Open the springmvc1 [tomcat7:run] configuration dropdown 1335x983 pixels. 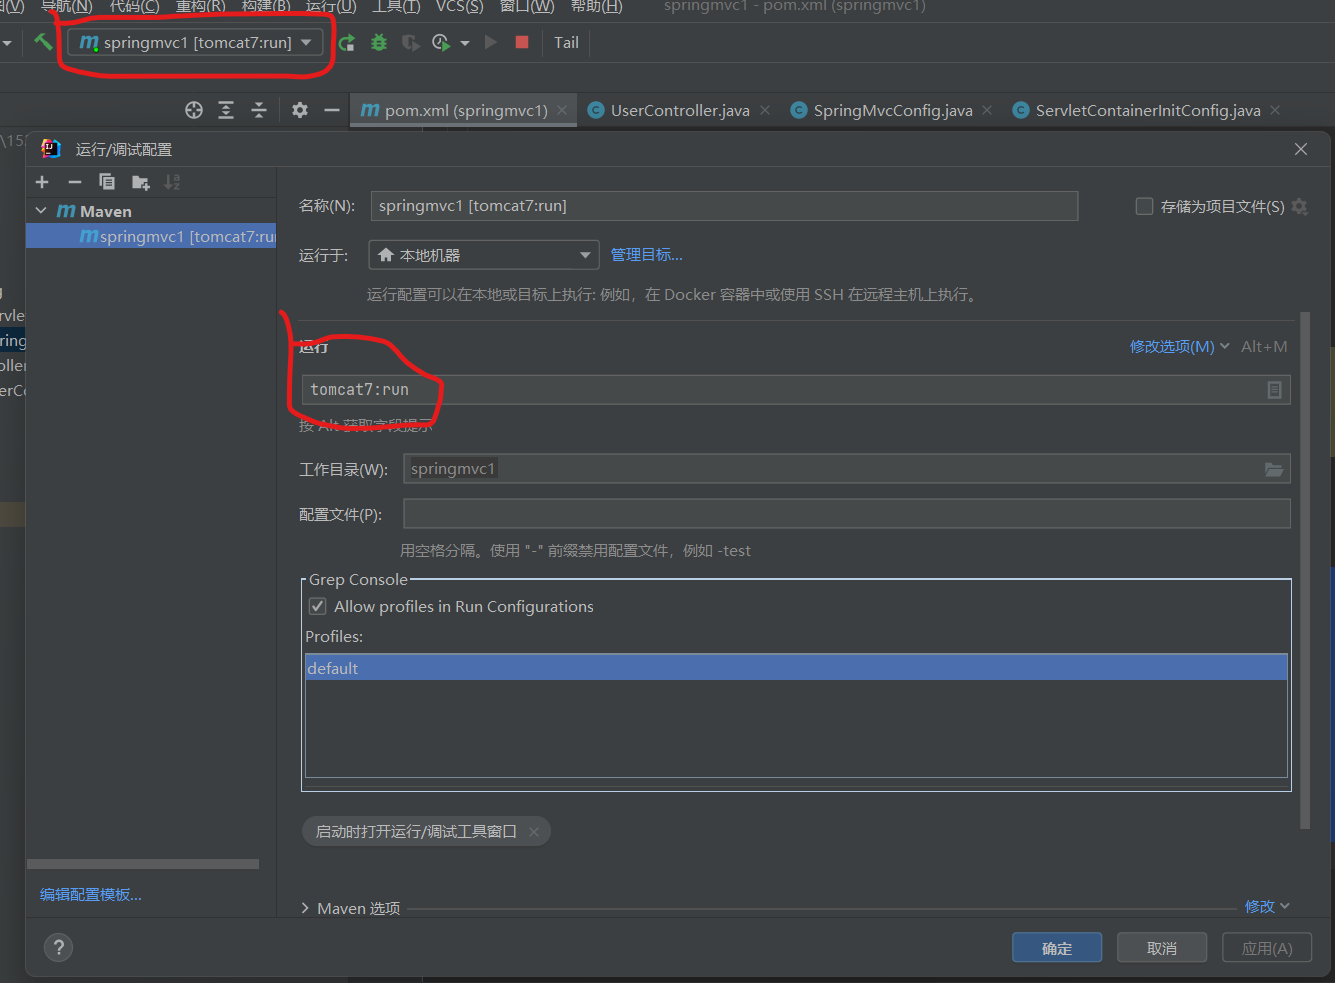pos(196,42)
